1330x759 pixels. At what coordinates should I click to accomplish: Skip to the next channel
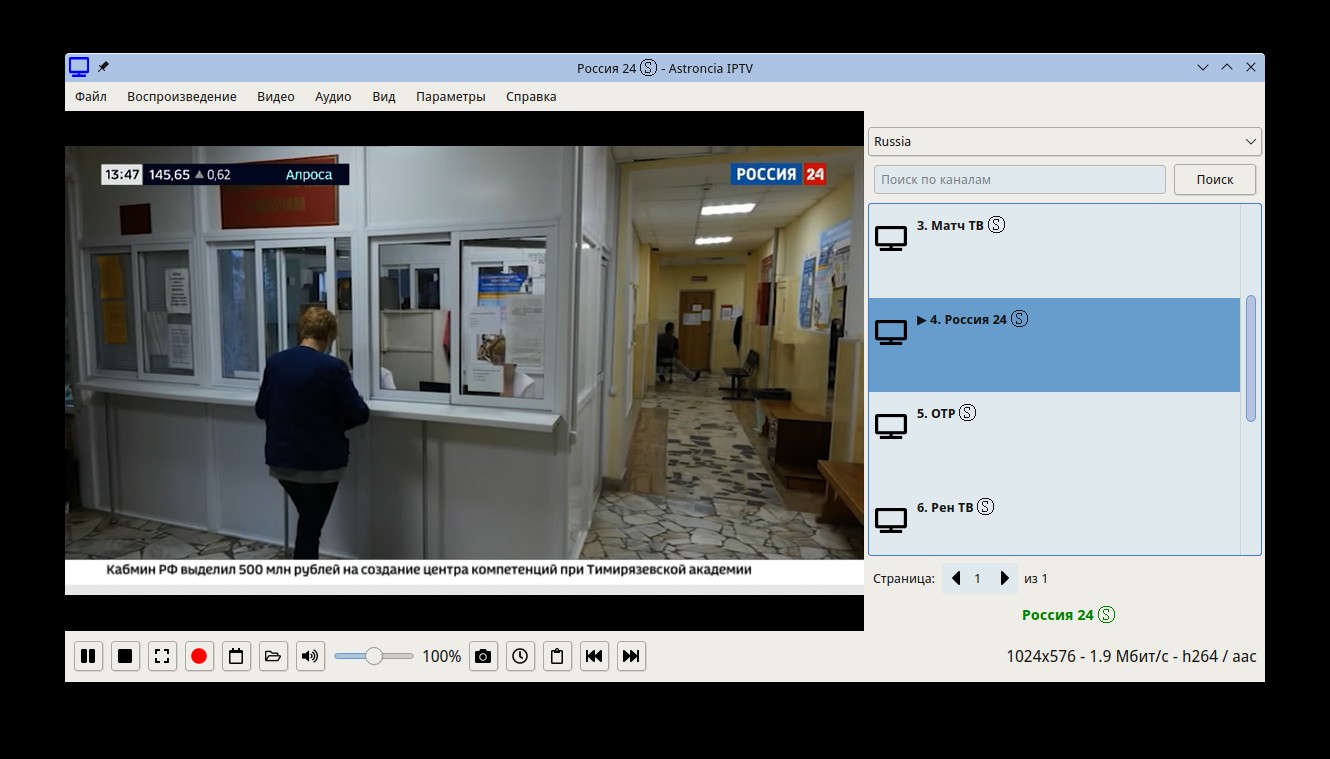[631, 656]
